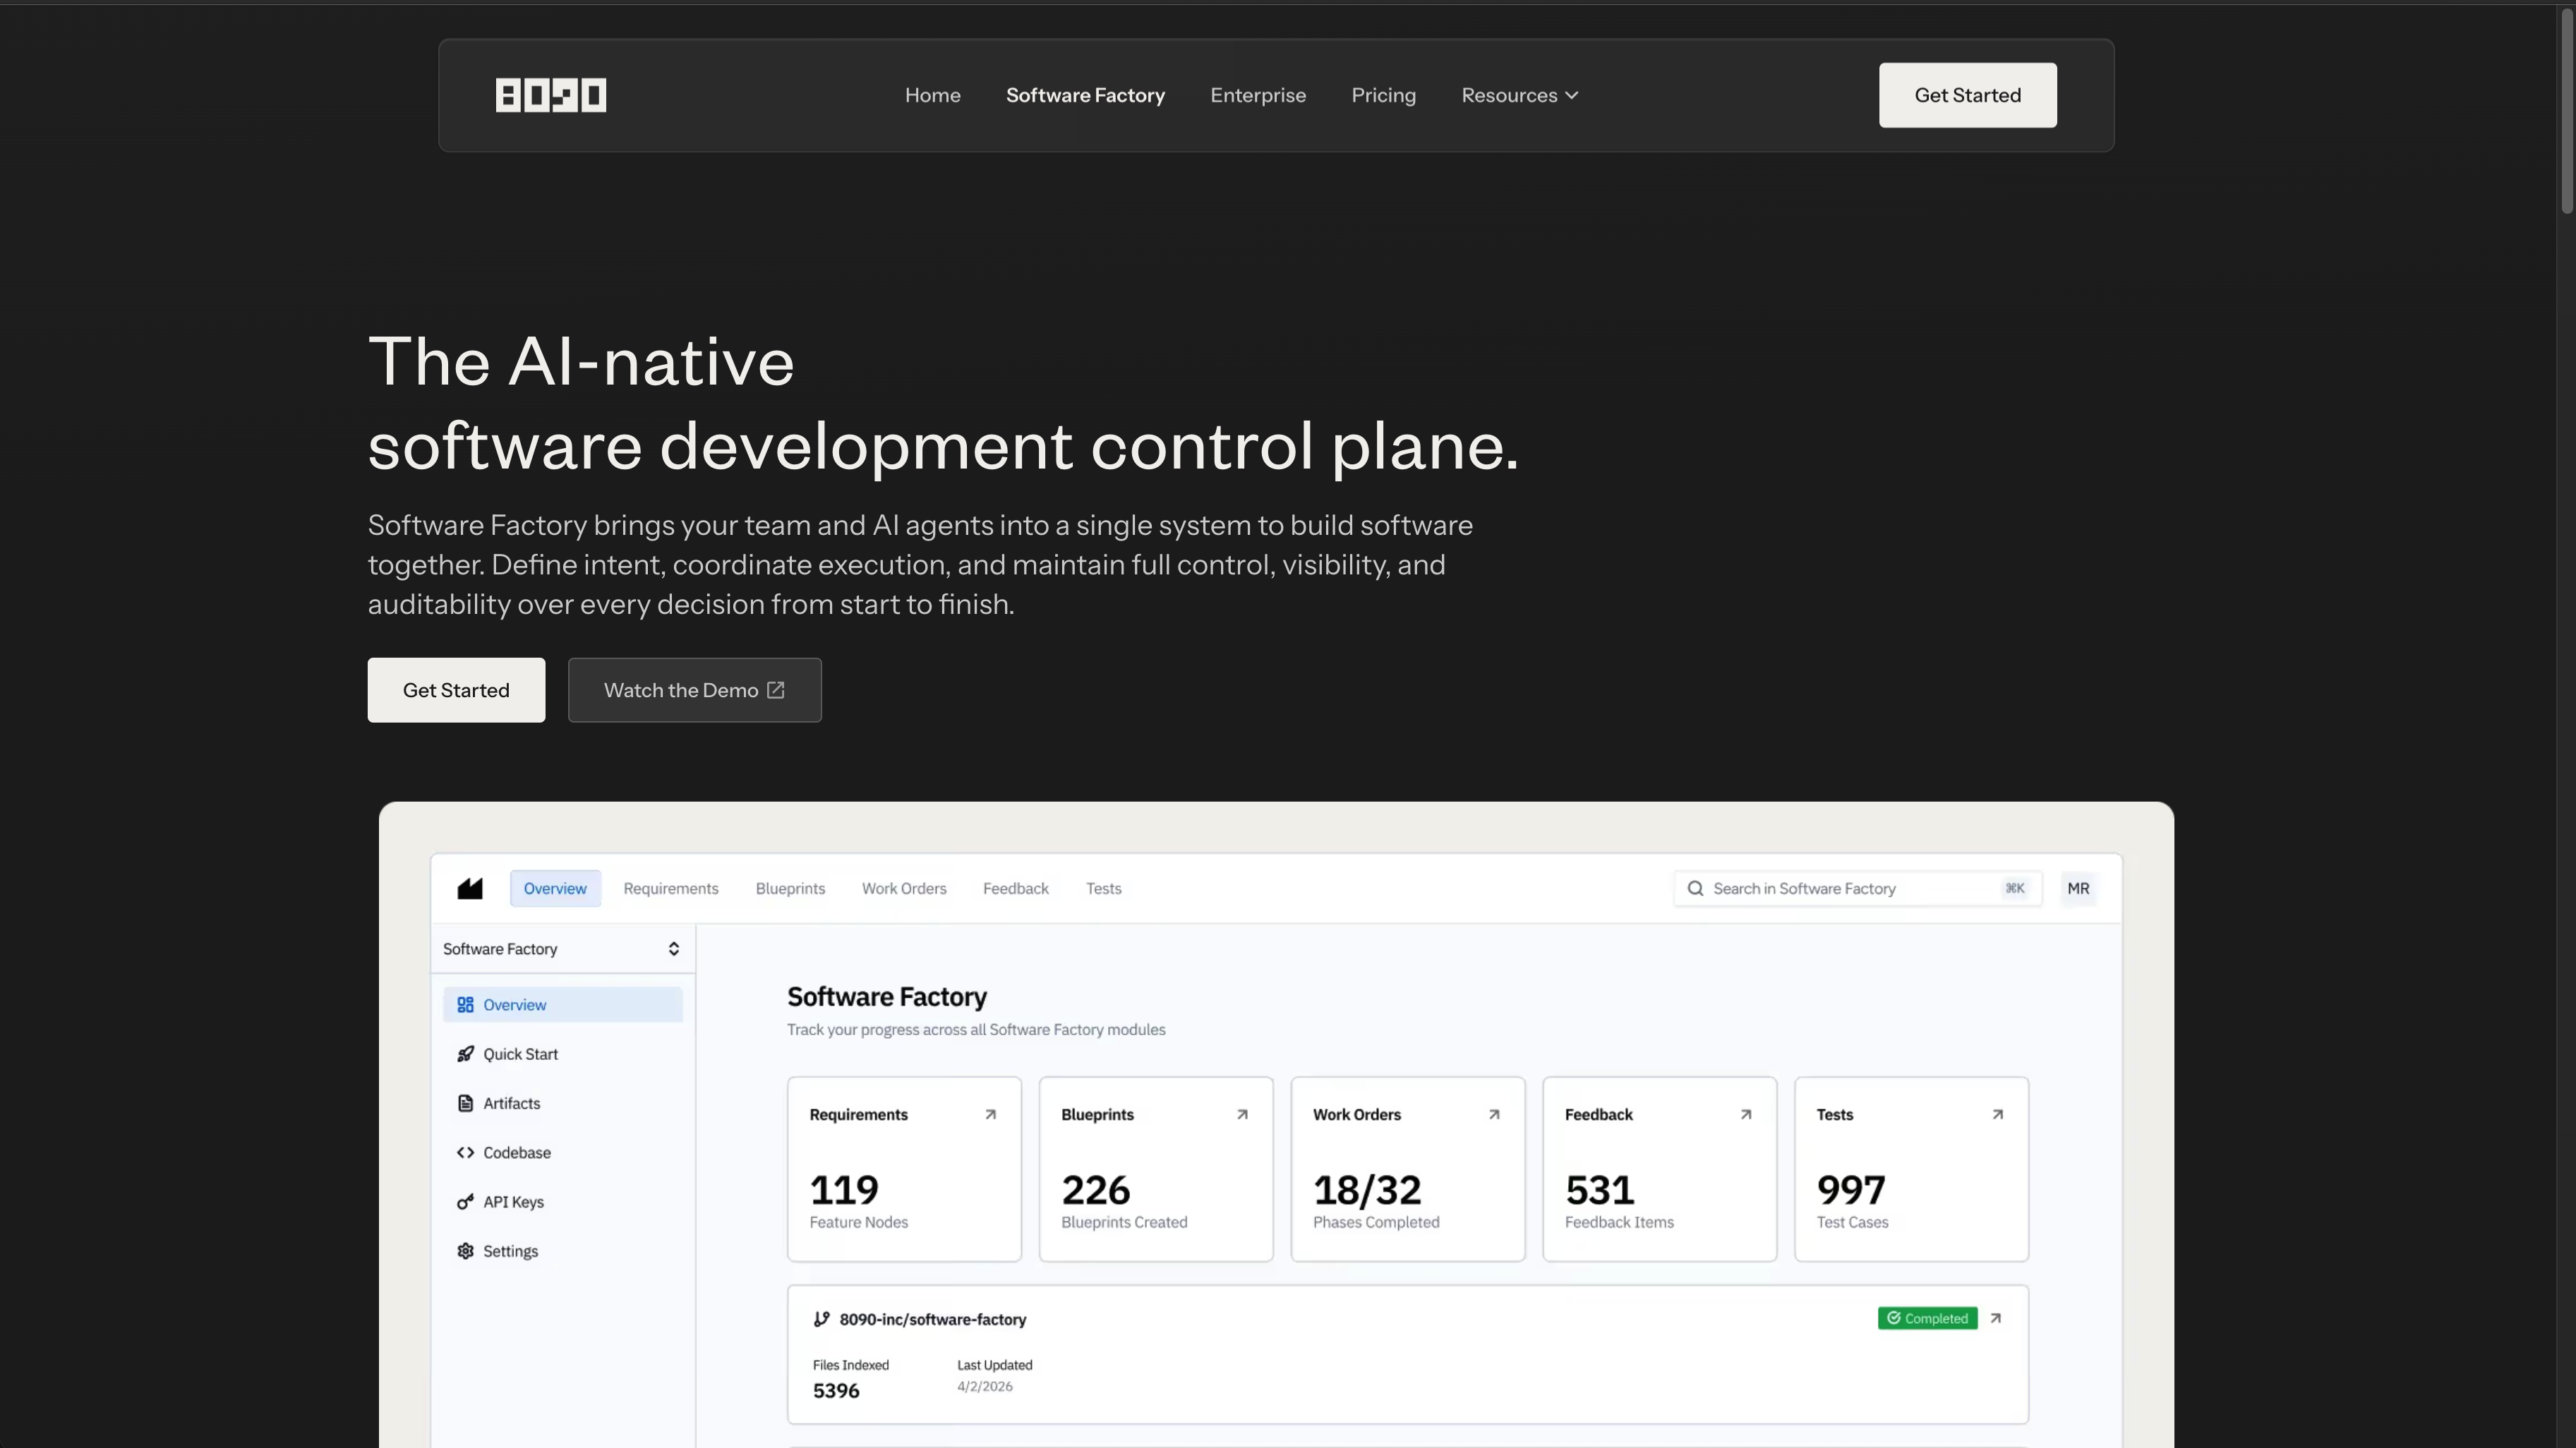
Task: Click the external link icon on Watch the Demo
Action: [x=776, y=690]
